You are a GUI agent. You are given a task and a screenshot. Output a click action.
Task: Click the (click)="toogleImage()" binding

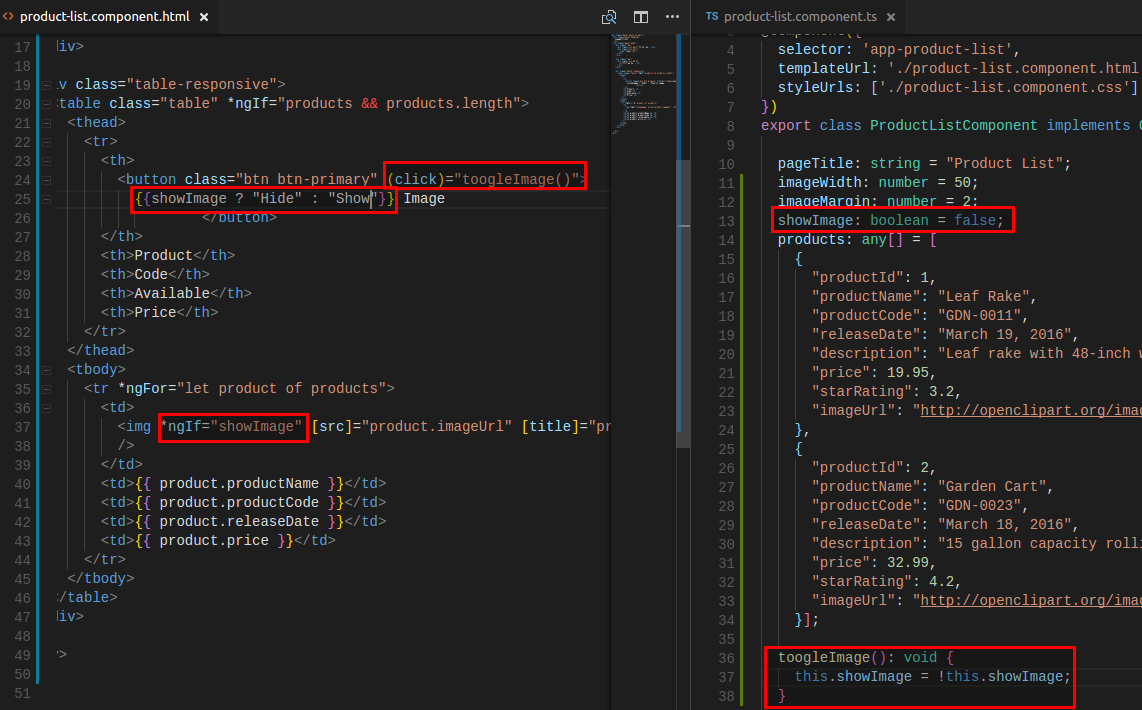coord(485,180)
